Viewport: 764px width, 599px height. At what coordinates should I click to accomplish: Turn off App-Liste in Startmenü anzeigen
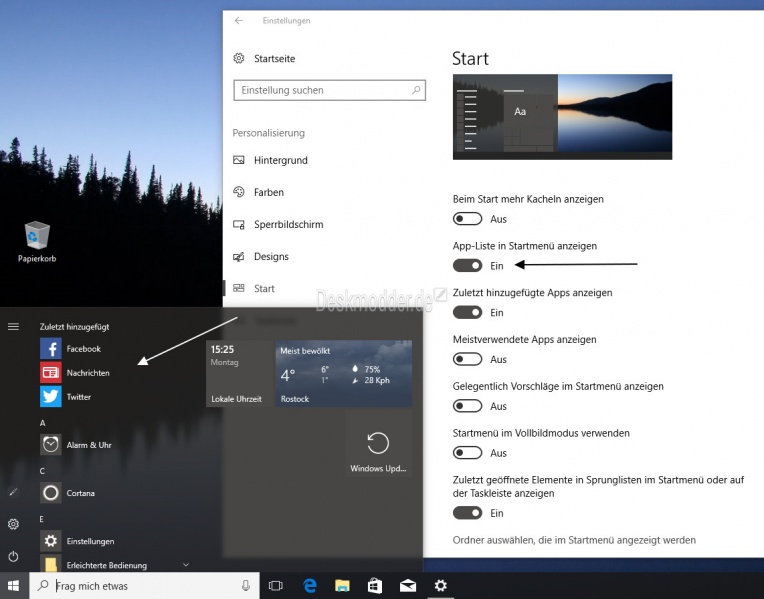[x=467, y=266]
